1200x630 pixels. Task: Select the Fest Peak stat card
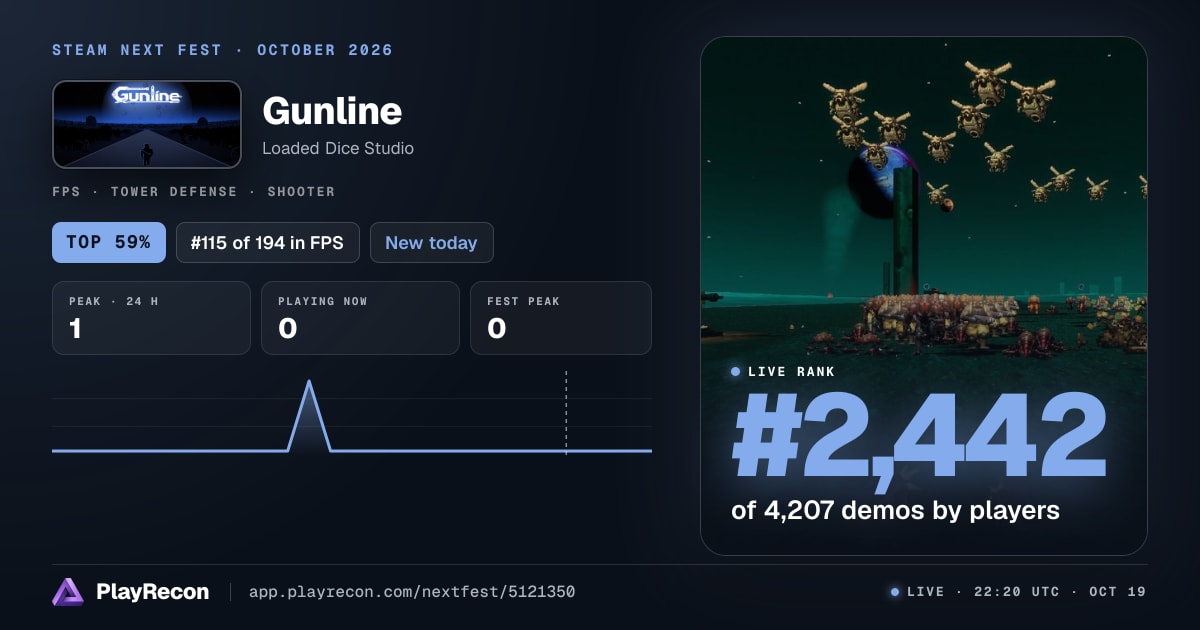[561, 318]
